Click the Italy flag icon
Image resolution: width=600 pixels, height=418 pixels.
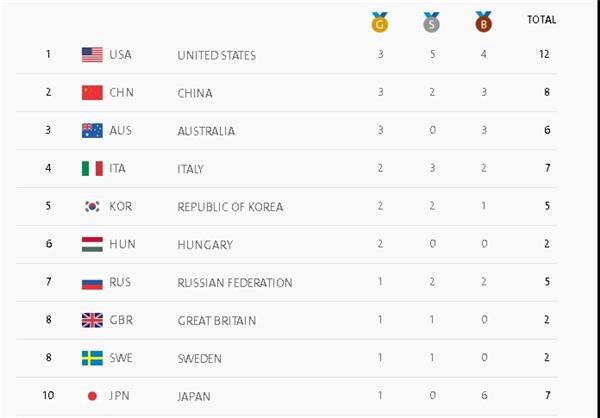pos(92,169)
